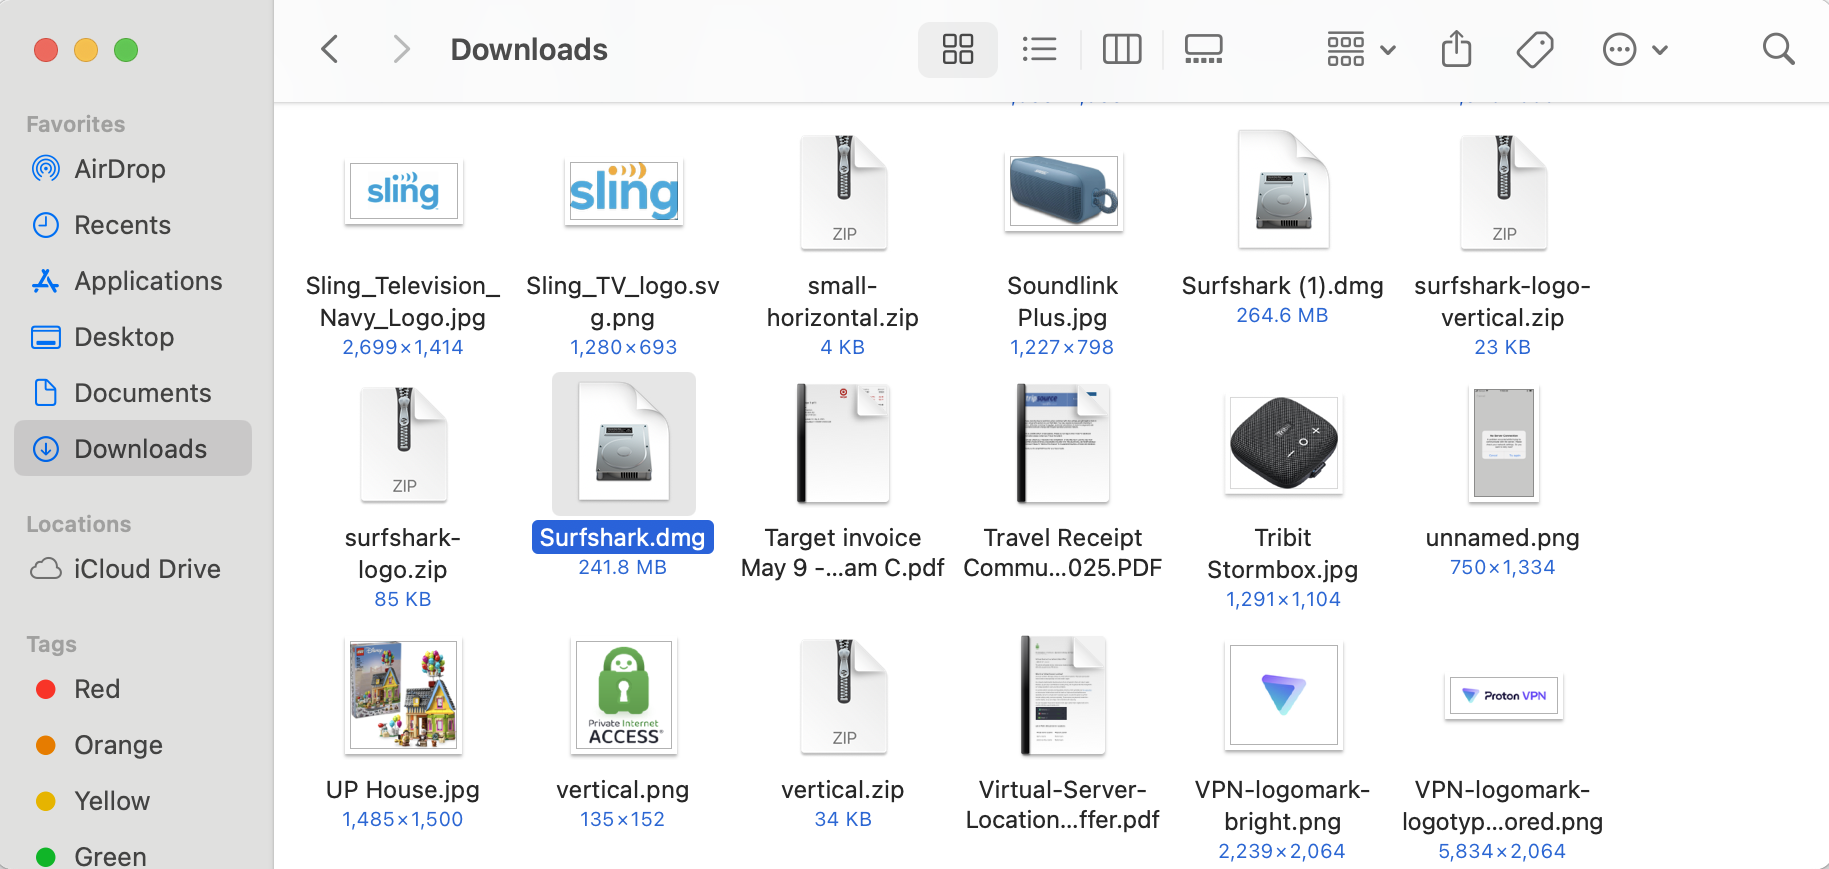Open the Documents folder in sidebar
This screenshot has width=1829, height=869.
coord(142,393)
